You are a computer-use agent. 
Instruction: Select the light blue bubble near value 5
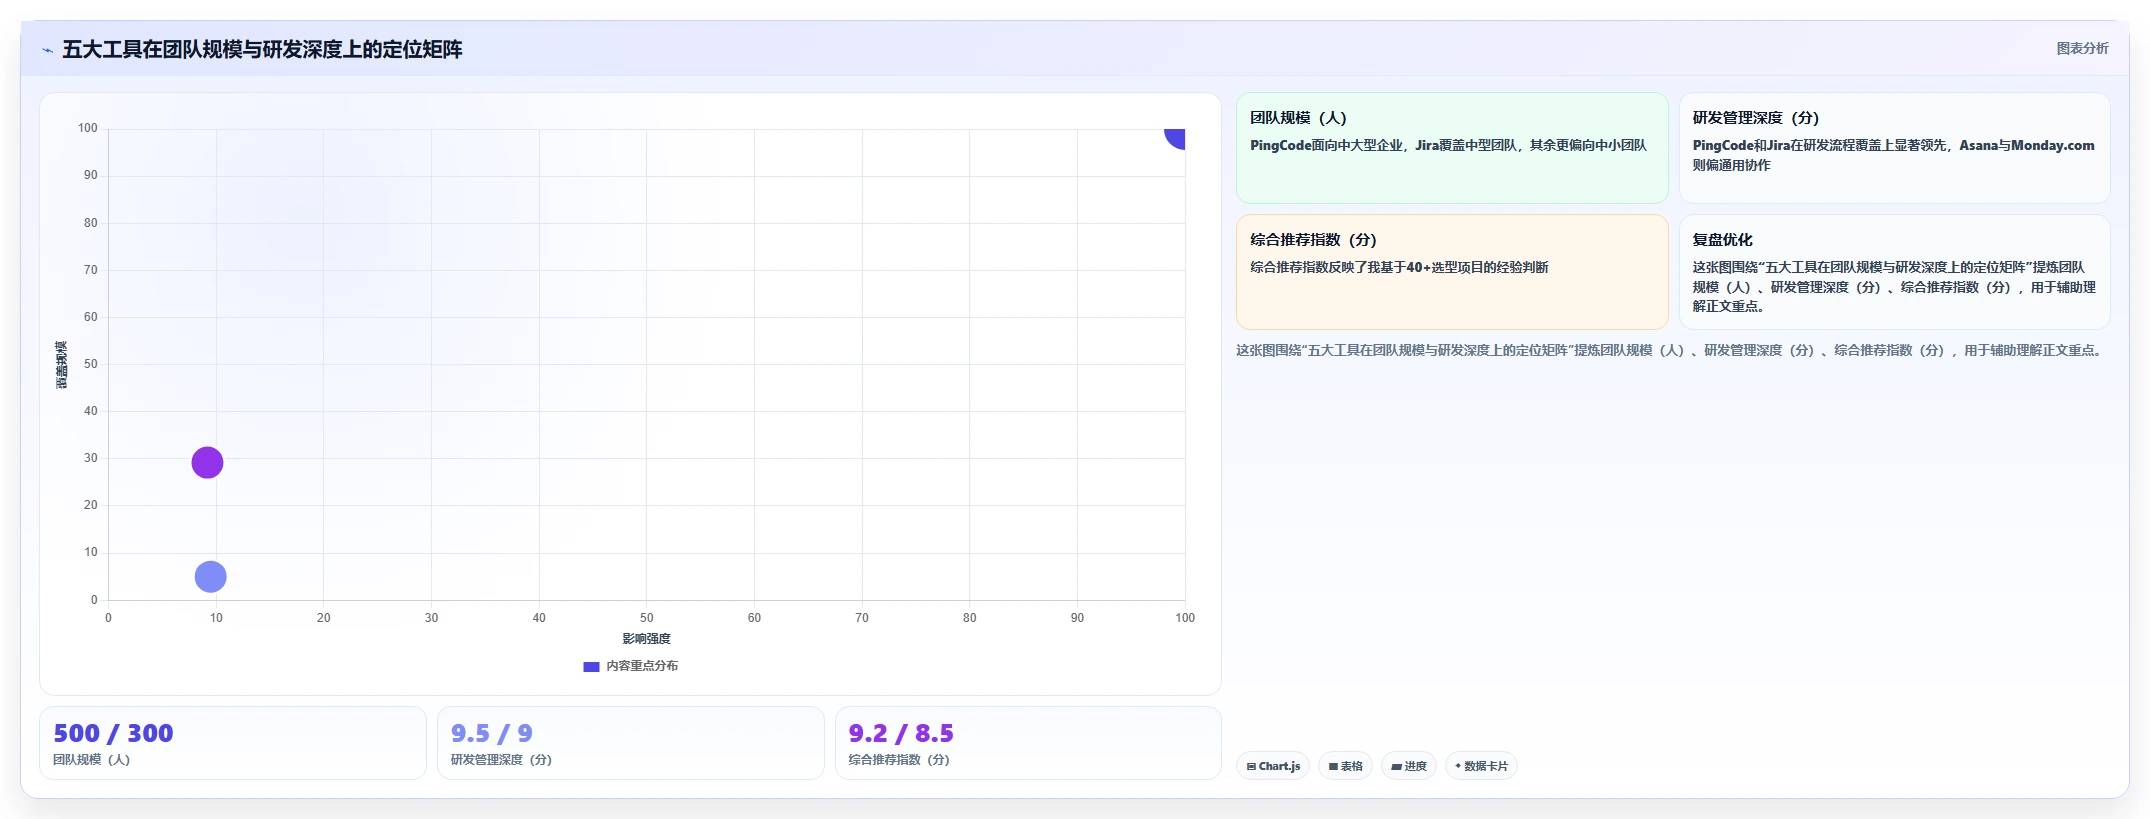click(x=210, y=576)
